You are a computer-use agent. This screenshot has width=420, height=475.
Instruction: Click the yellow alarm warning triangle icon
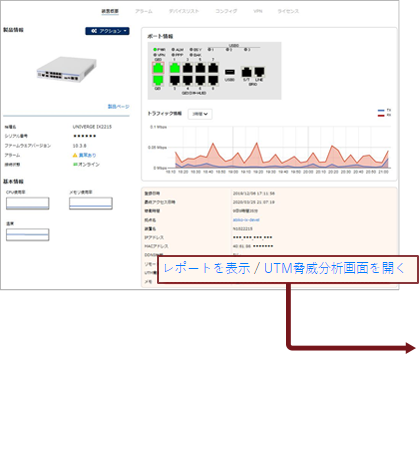click(75, 155)
